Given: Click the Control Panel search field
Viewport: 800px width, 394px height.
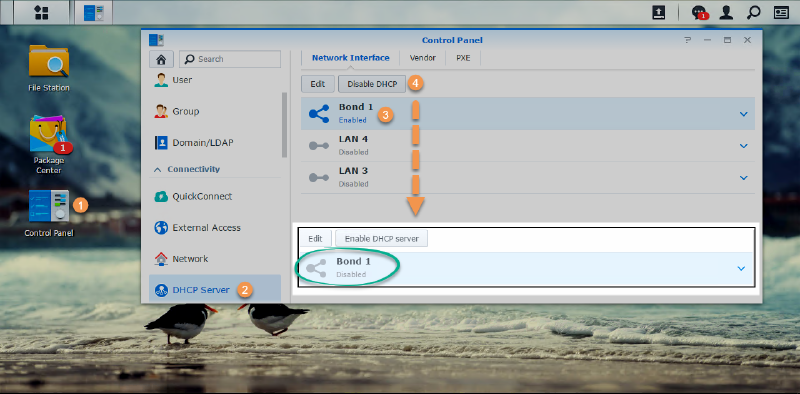Looking at the screenshot, I should [230, 59].
